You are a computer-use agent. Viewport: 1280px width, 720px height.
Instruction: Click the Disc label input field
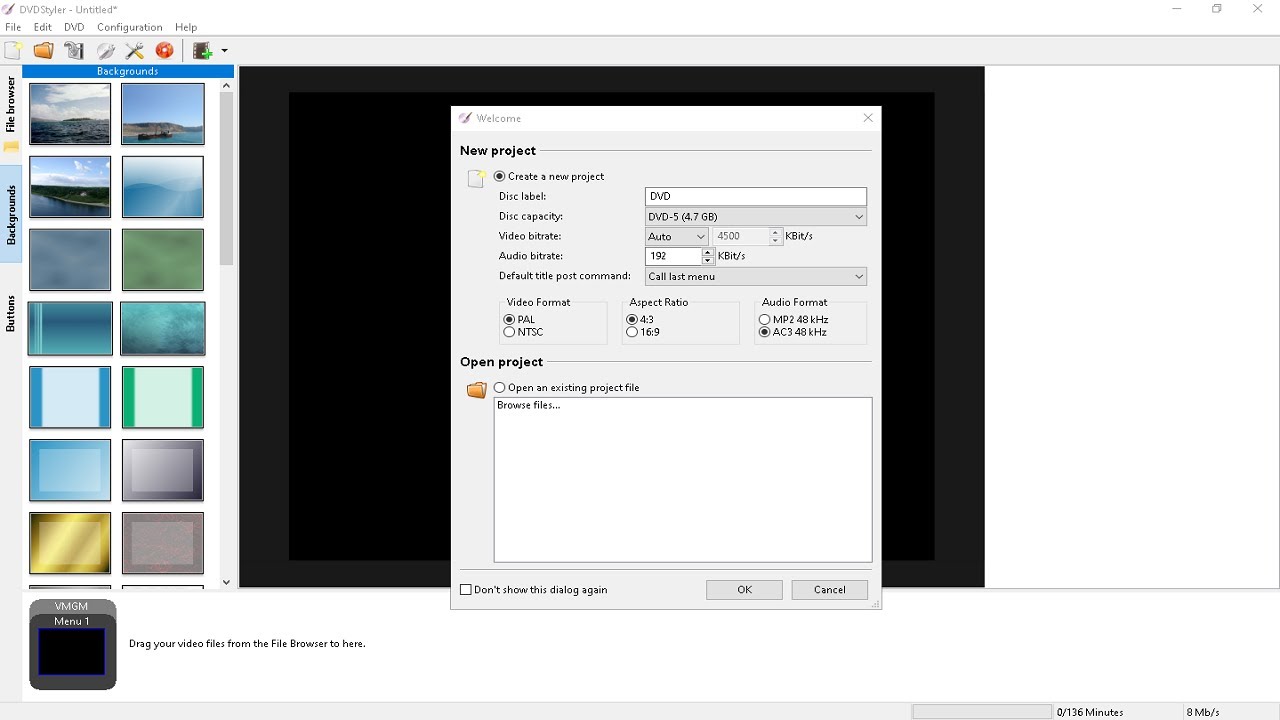click(x=756, y=197)
